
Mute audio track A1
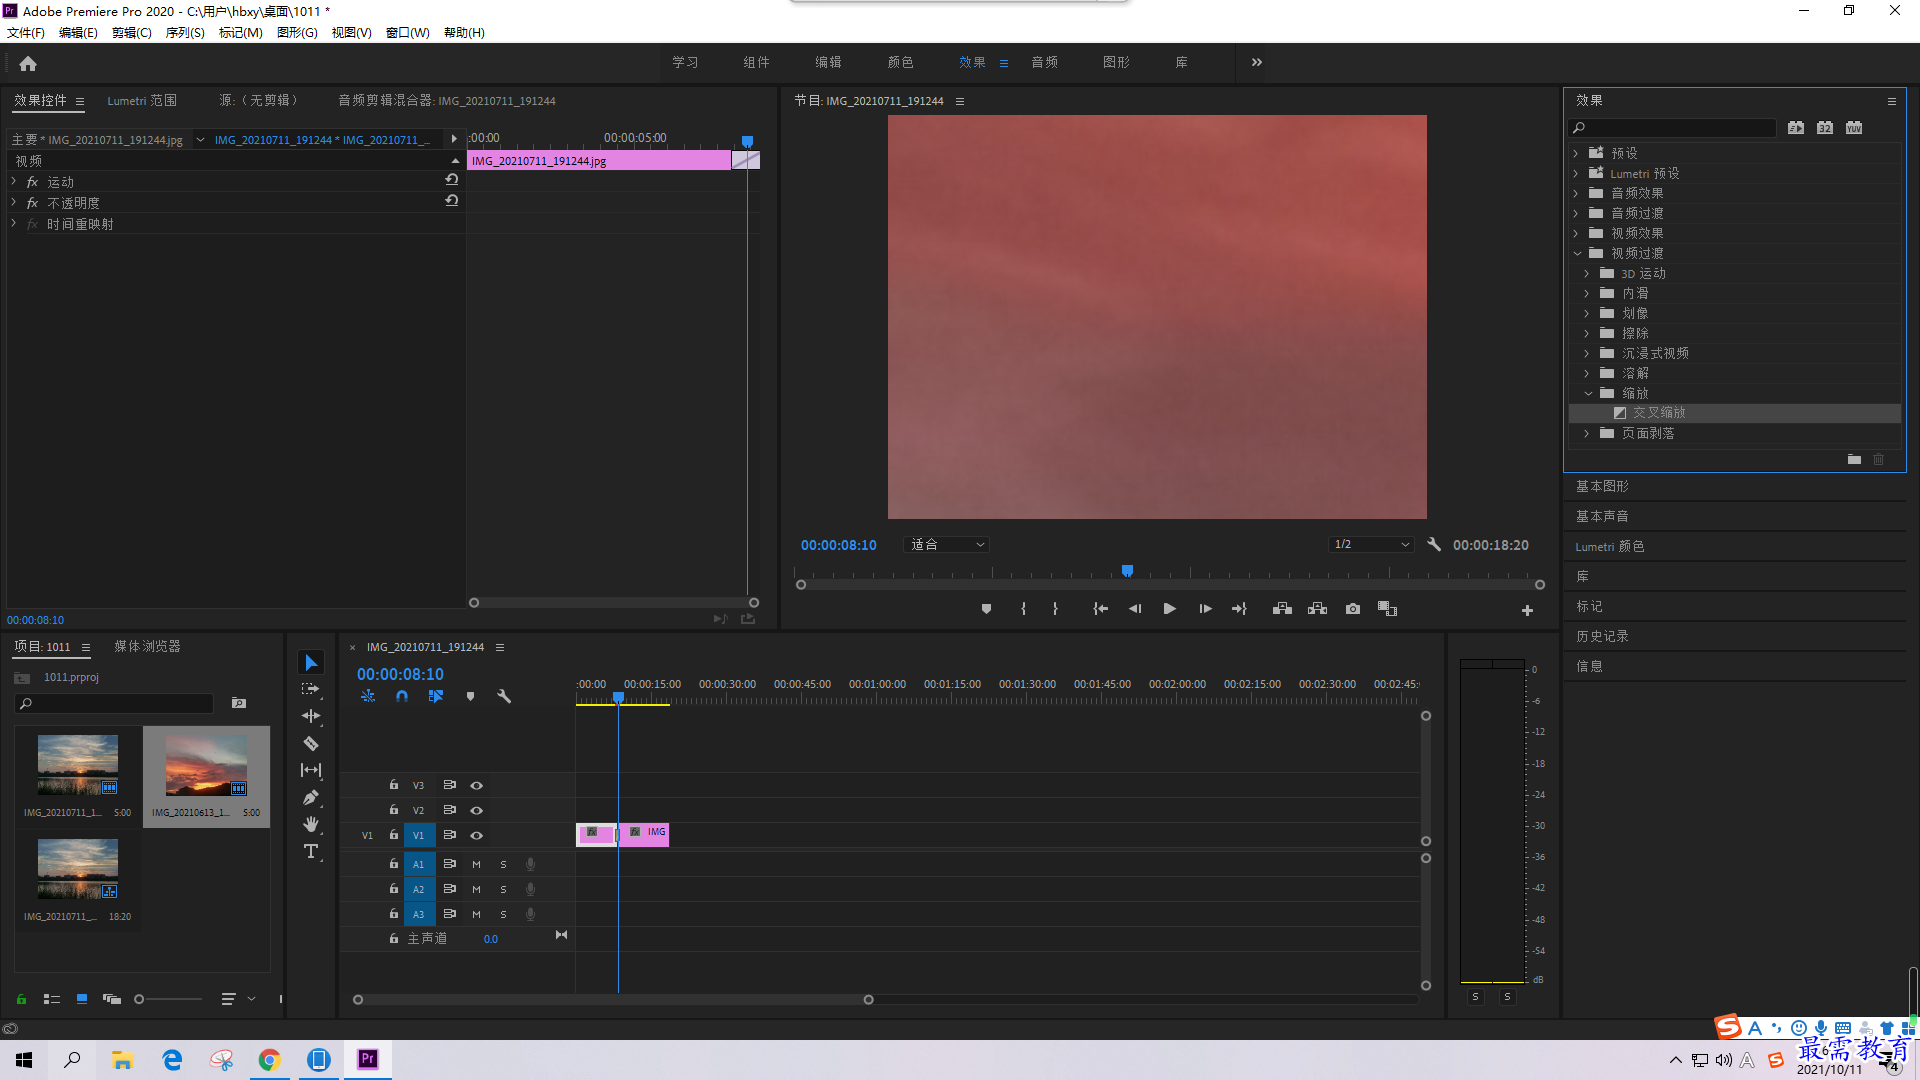[x=477, y=864]
